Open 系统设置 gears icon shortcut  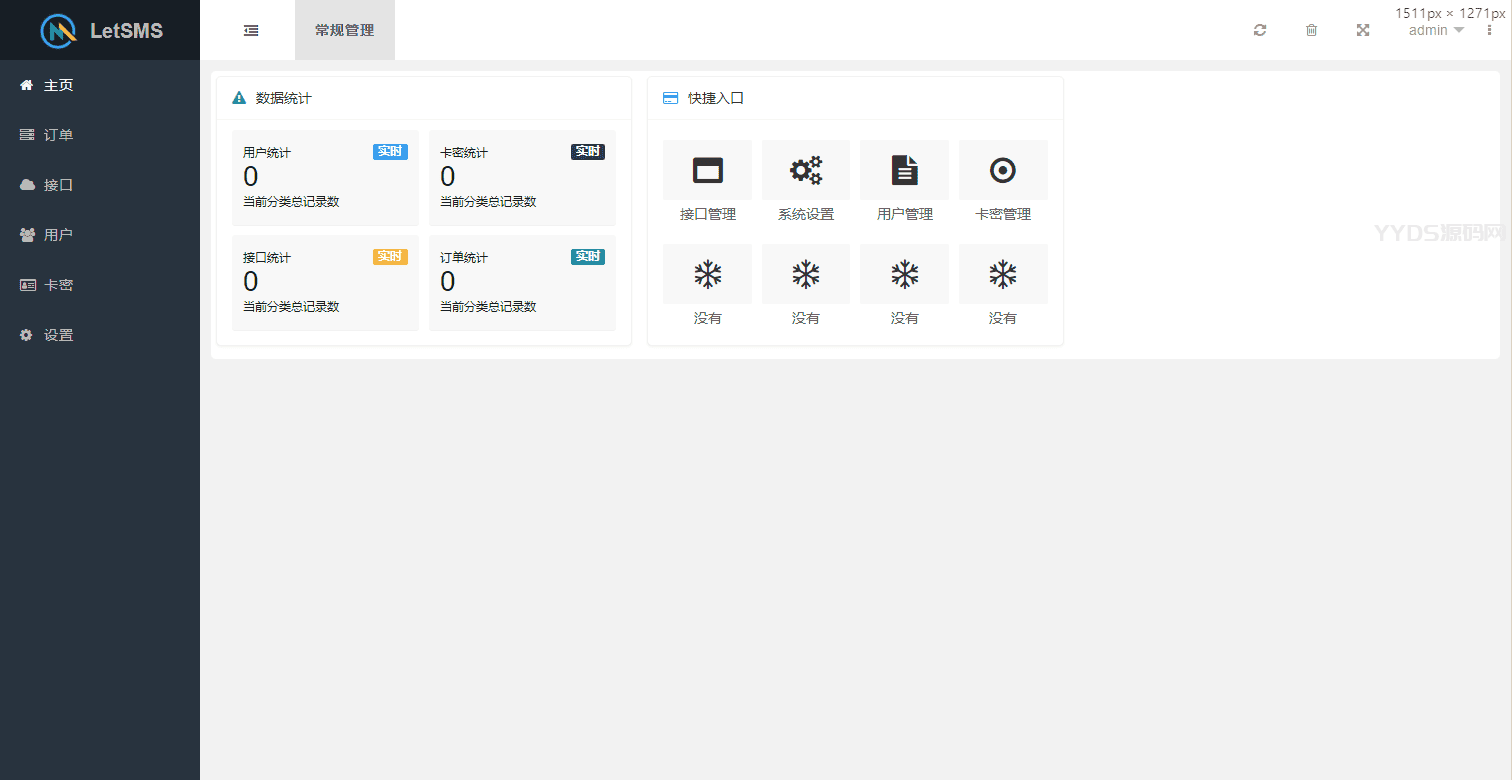pos(806,170)
